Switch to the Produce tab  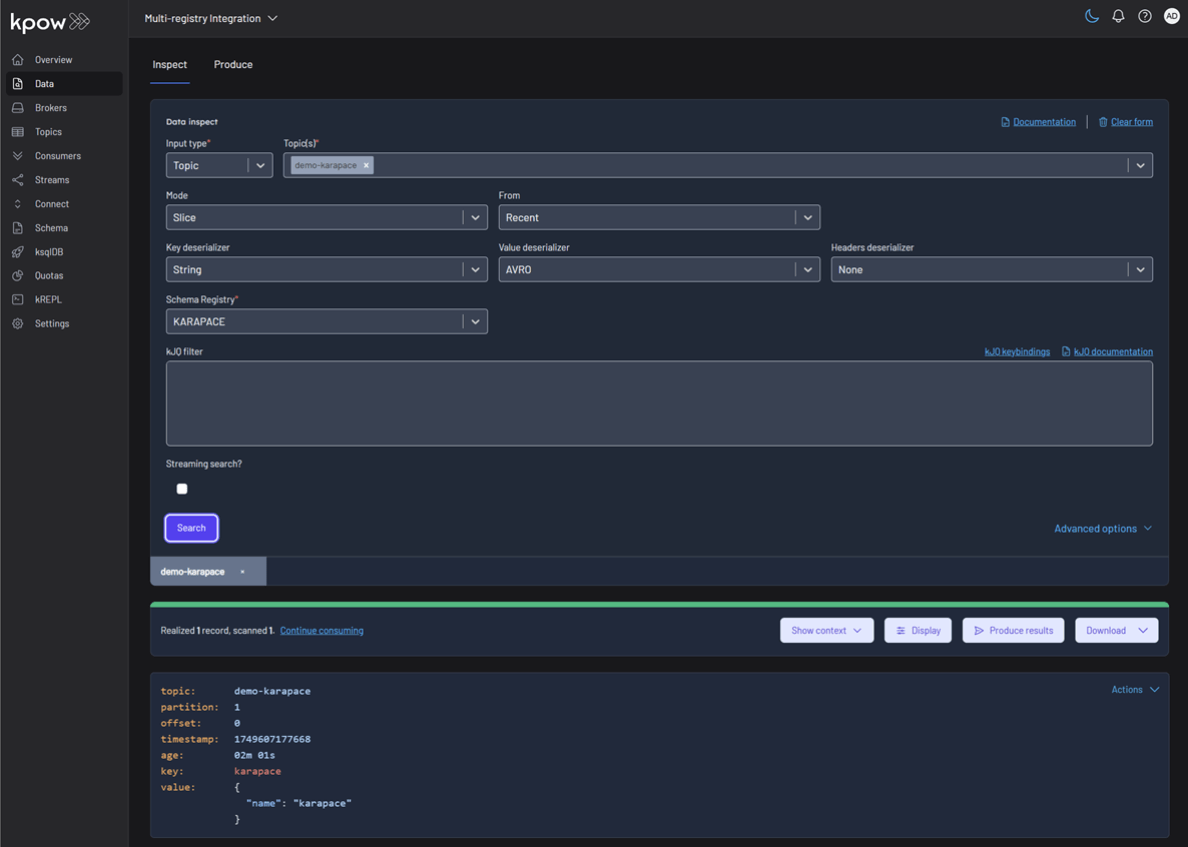pos(233,64)
